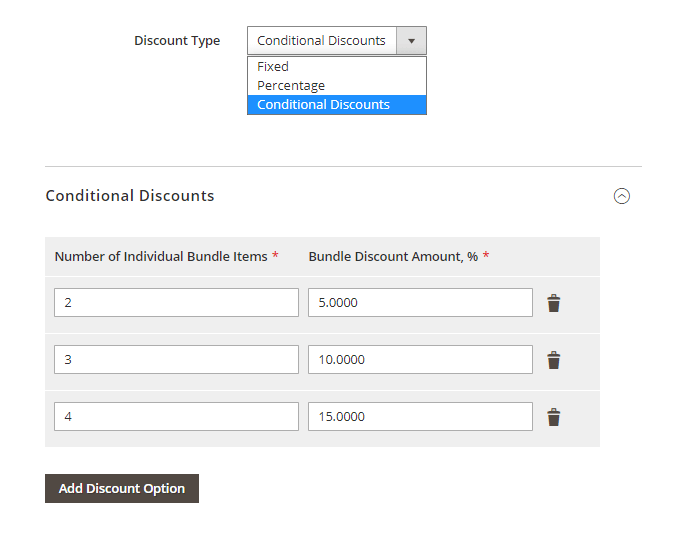685x537 pixels.
Task: Click the Number of Individual Bundle Items header
Action: pyautogui.click(x=161, y=257)
